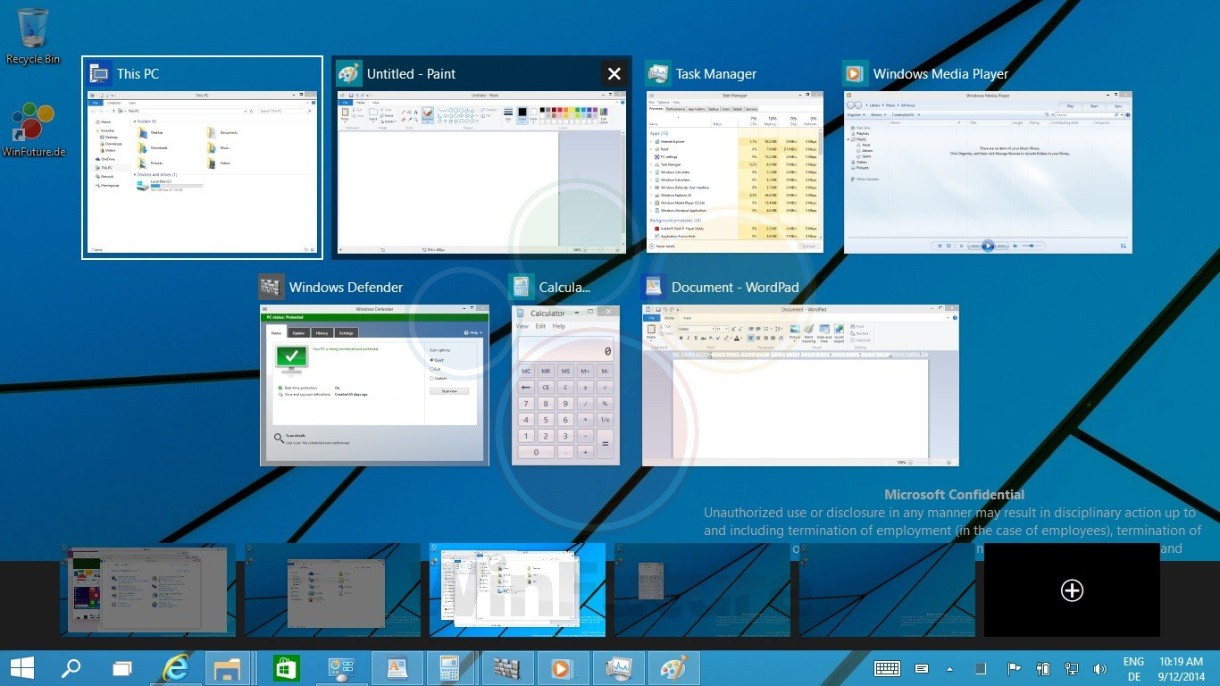Click the volume speaker icon in the tray
Viewport: 1220px width, 686px height.
tap(1100, 668)
